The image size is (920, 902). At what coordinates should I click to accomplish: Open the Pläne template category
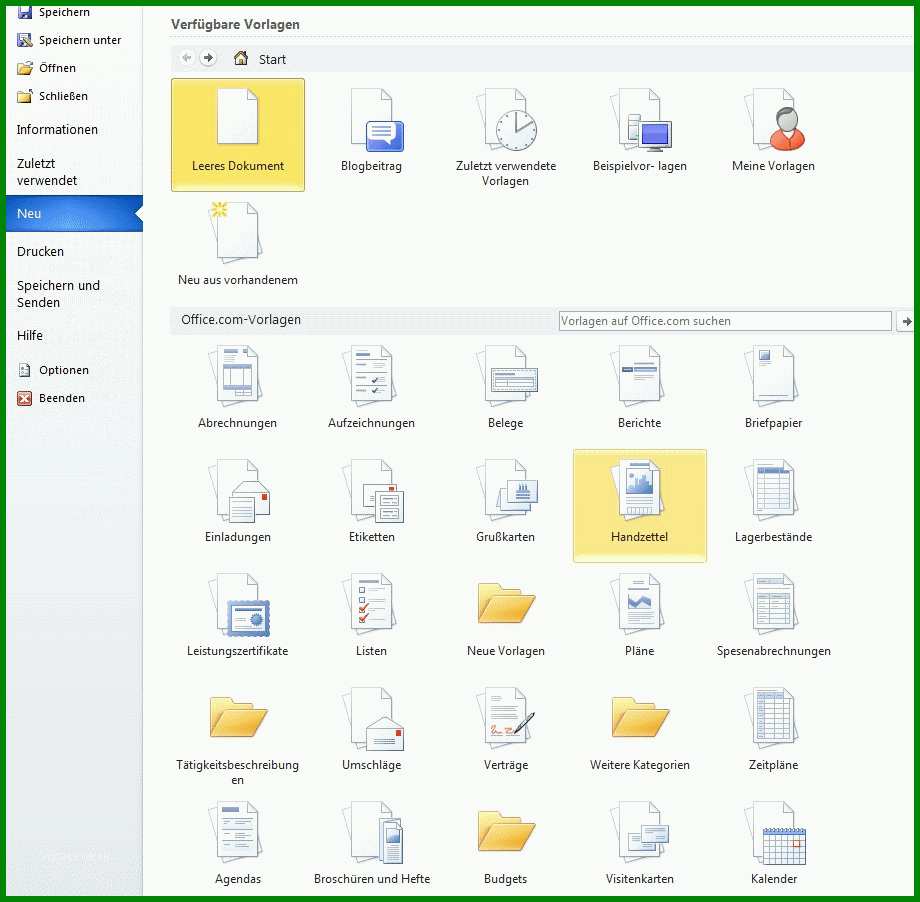[x=640, y=616]
